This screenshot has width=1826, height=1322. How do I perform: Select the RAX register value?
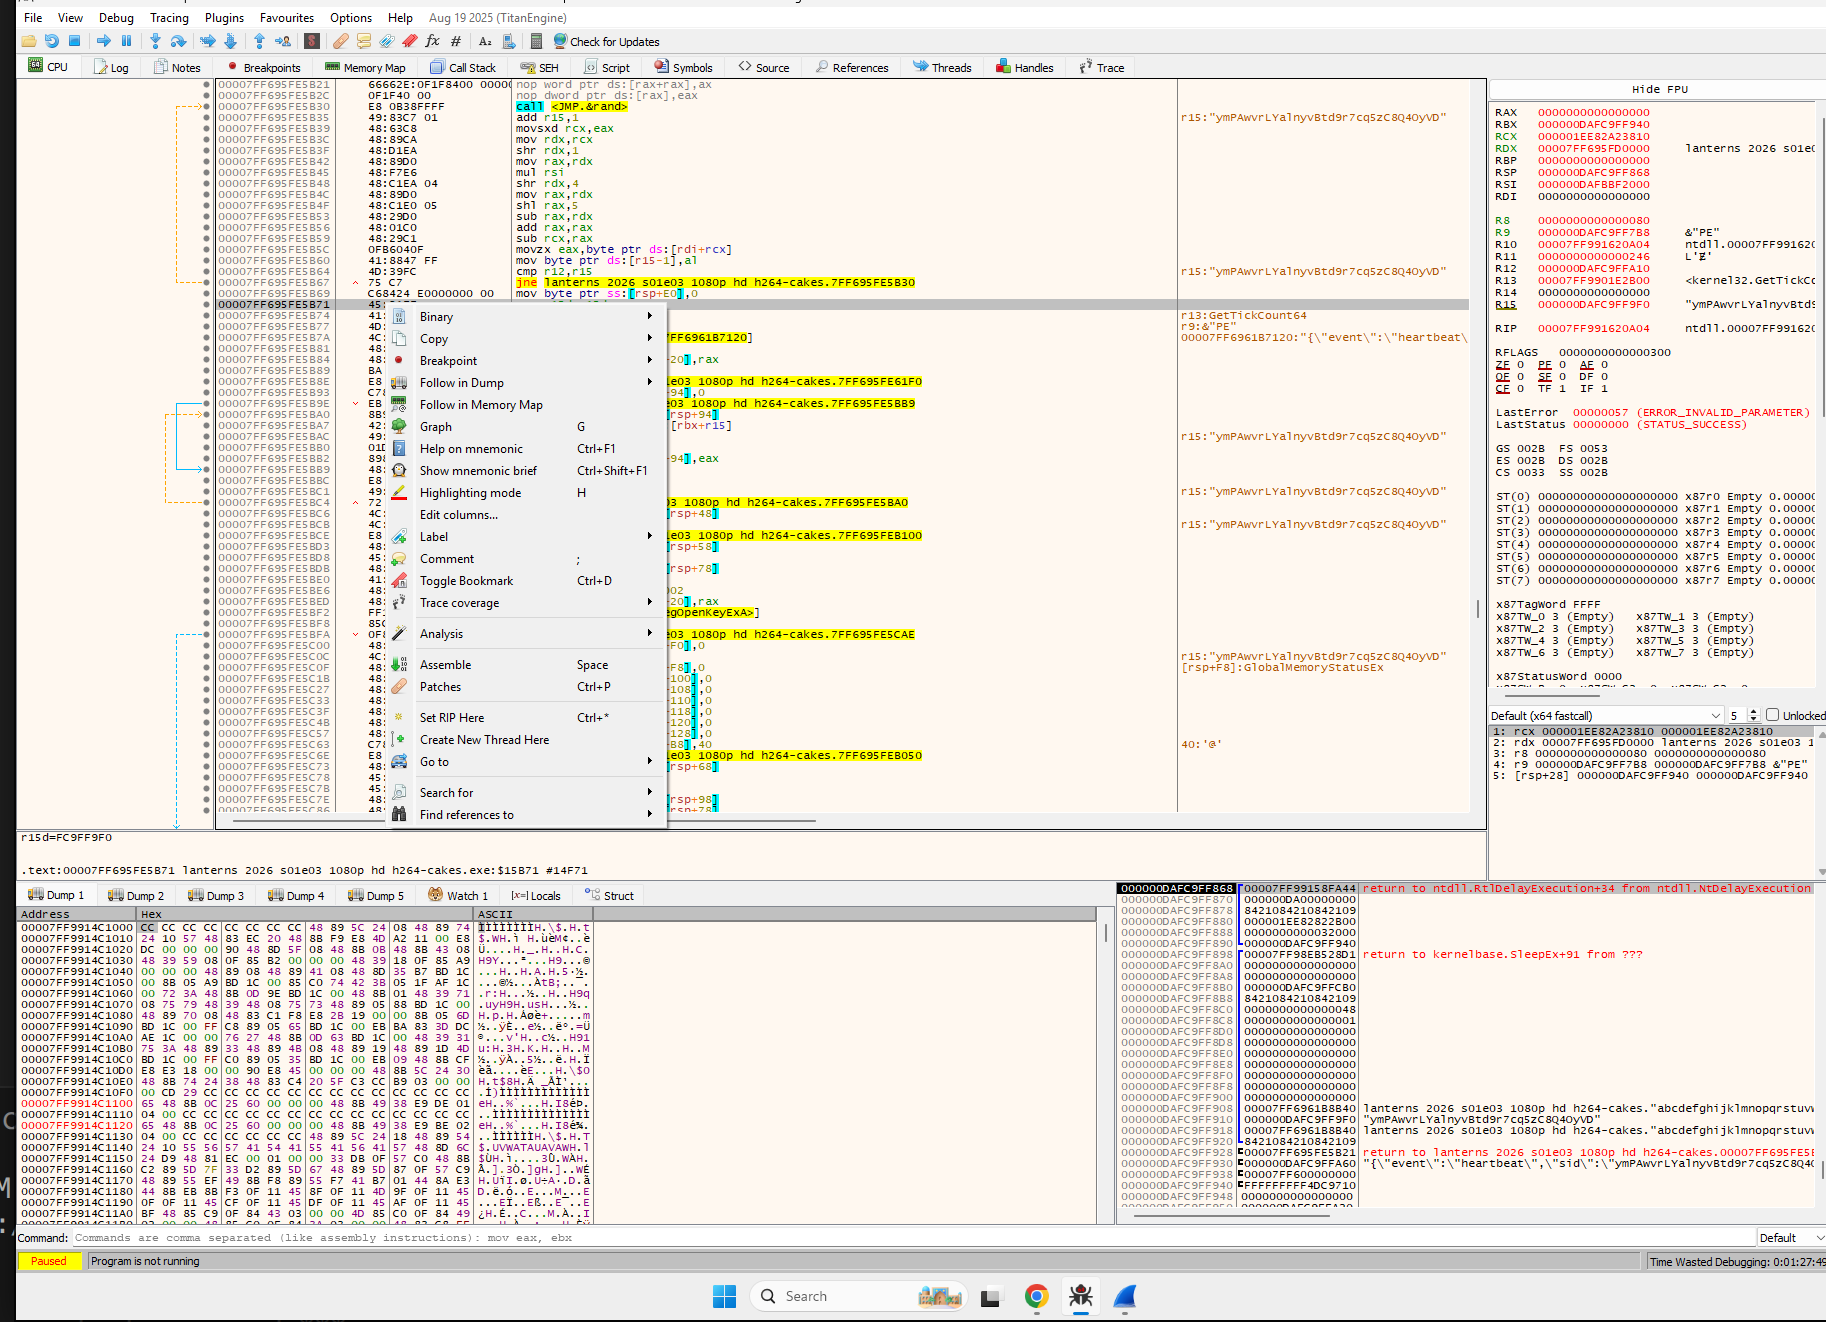[1593, 112]
